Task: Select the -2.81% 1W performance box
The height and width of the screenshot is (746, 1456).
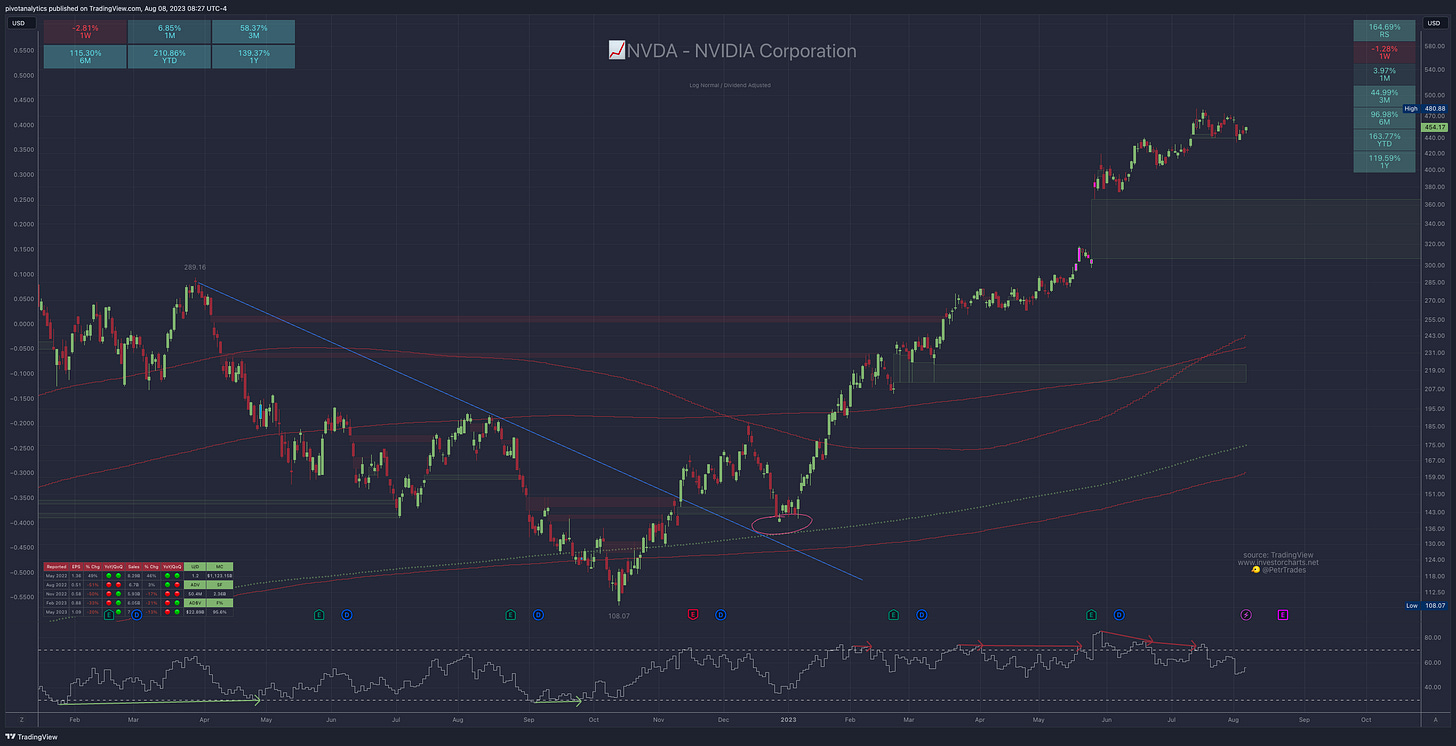Action: [x=84, y=31]
